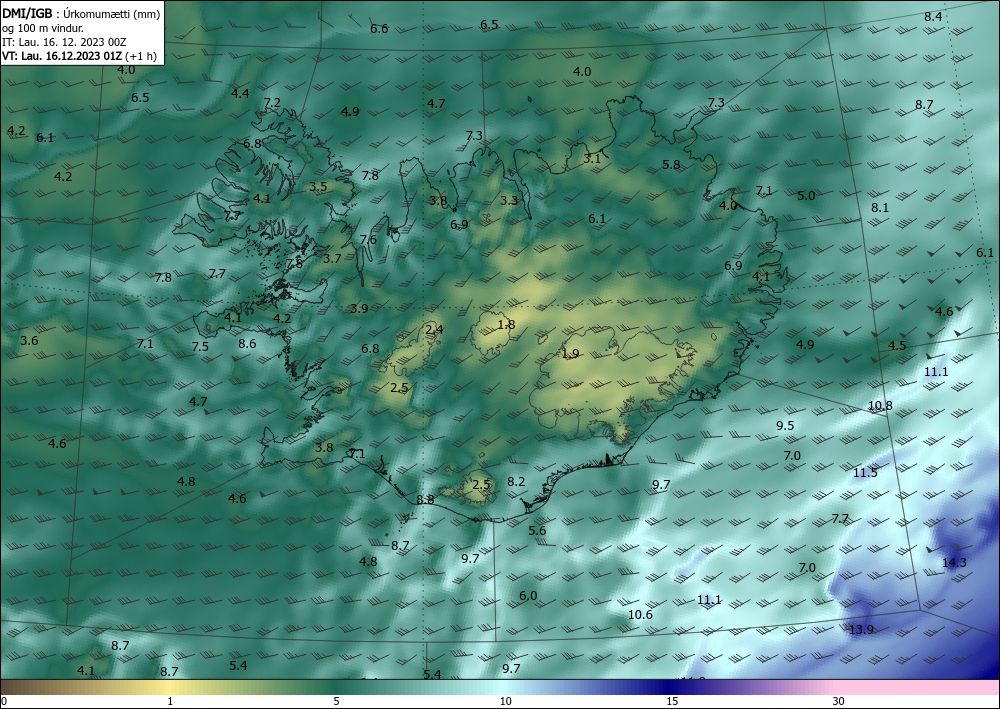Select the 'Úrkomumætti (mm)' label
Screen dimensions: 1000x709
tap(112, 14)
